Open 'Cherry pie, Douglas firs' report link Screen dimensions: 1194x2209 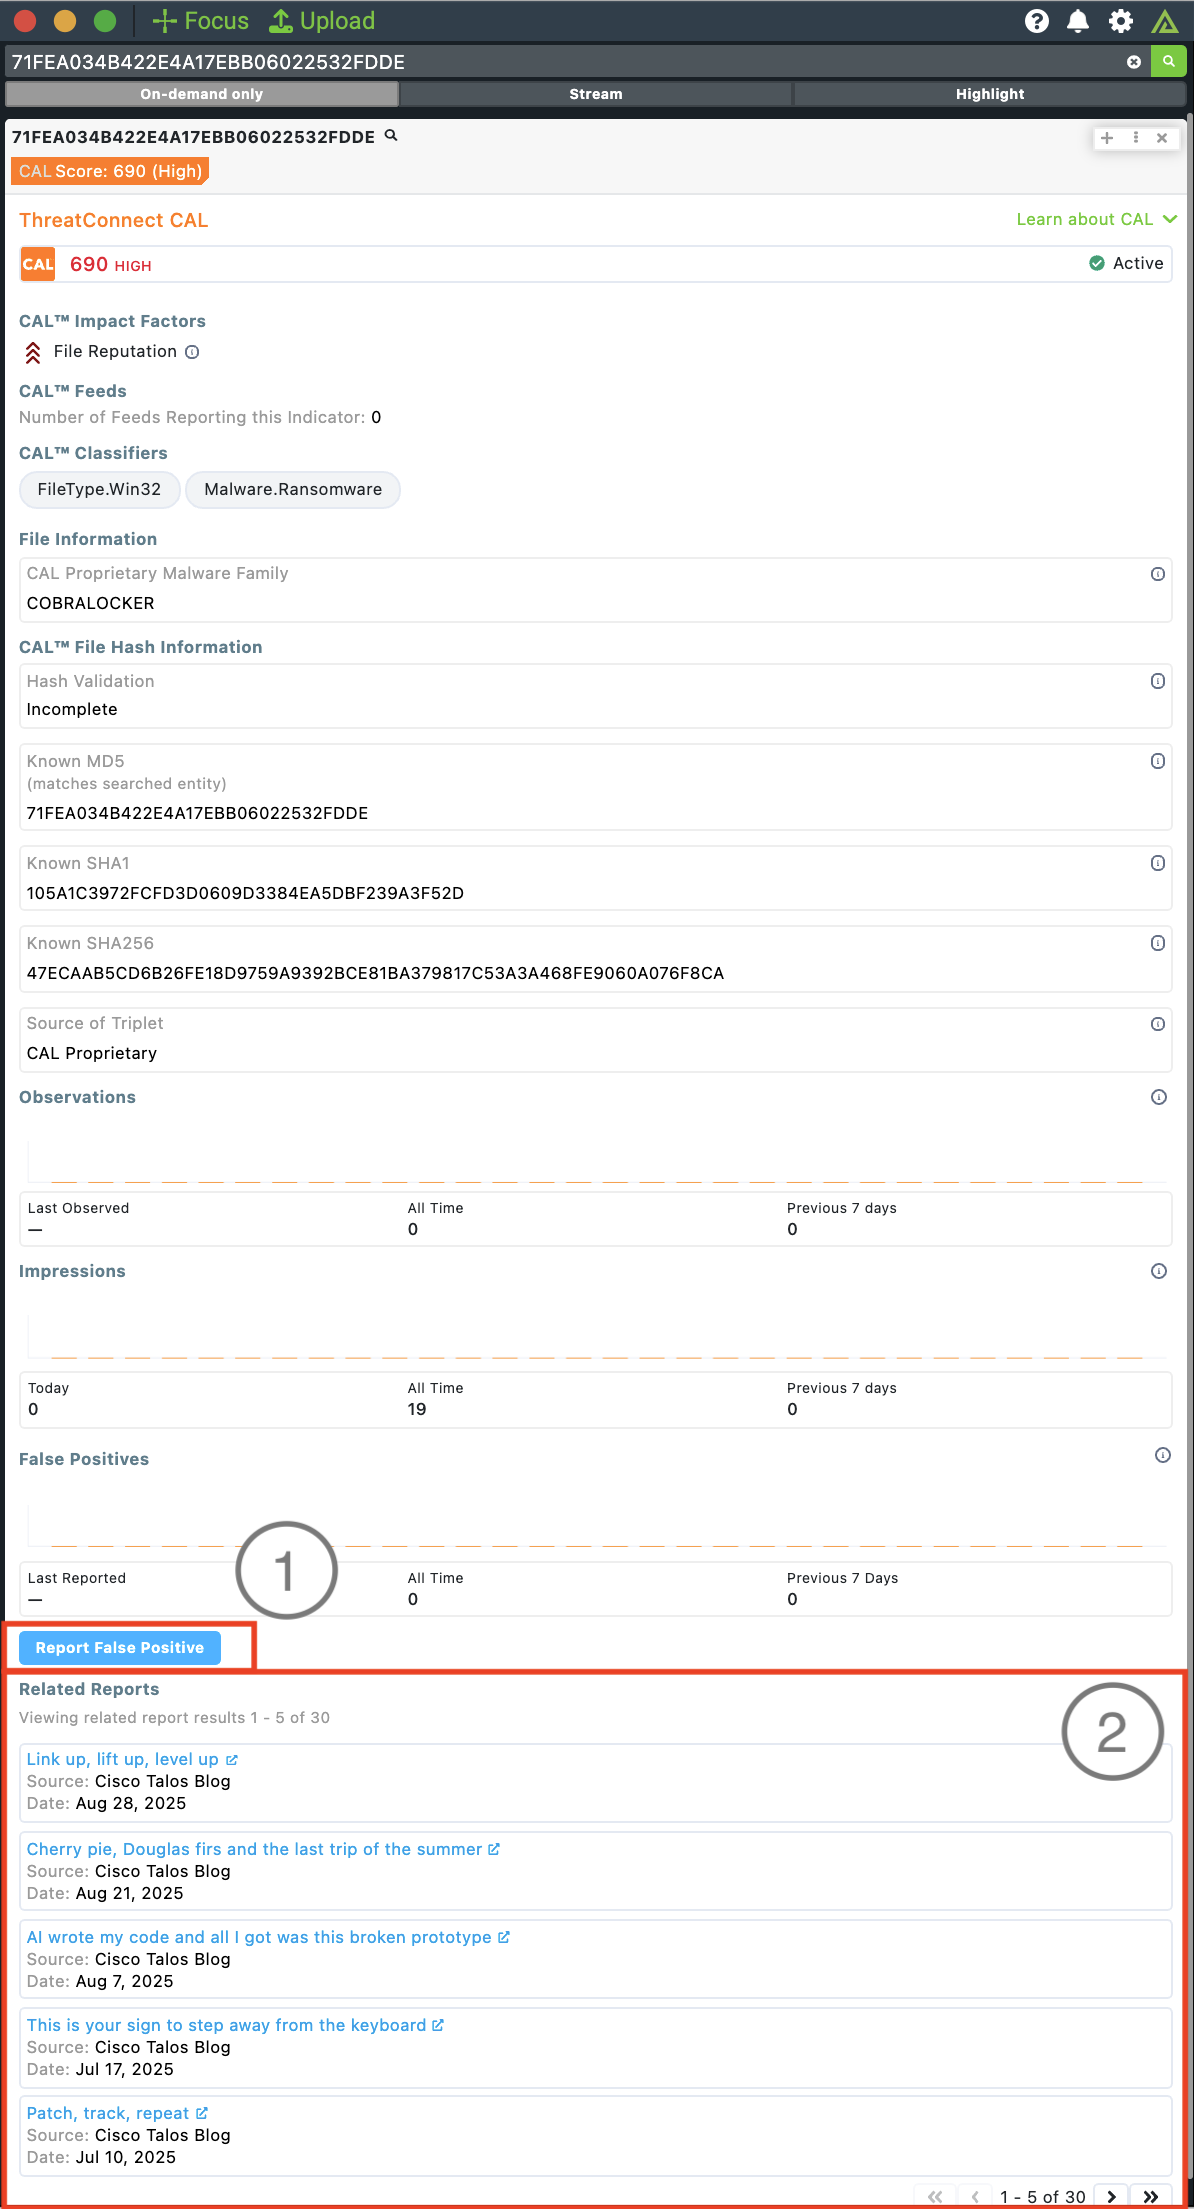coord(263,1849)
